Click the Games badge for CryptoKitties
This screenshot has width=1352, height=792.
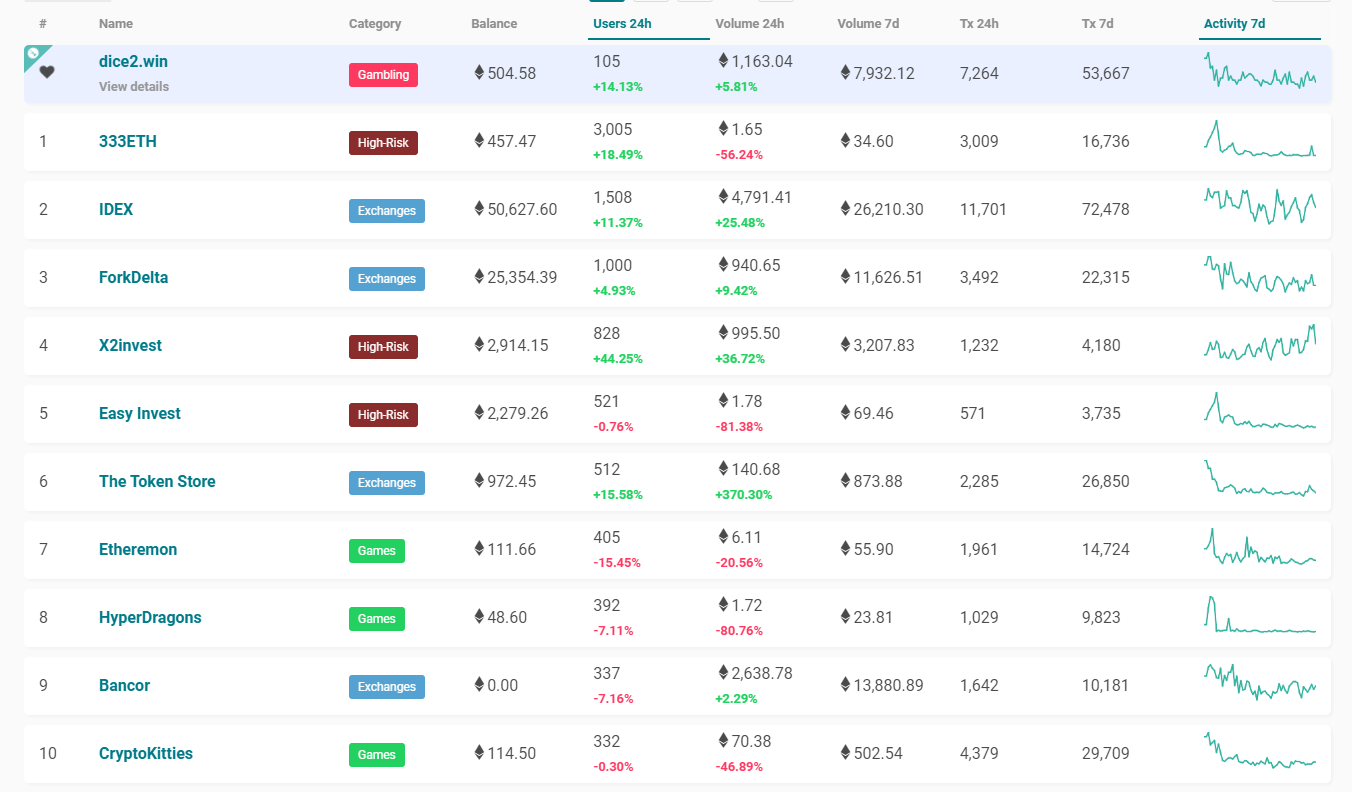[377, 754]
